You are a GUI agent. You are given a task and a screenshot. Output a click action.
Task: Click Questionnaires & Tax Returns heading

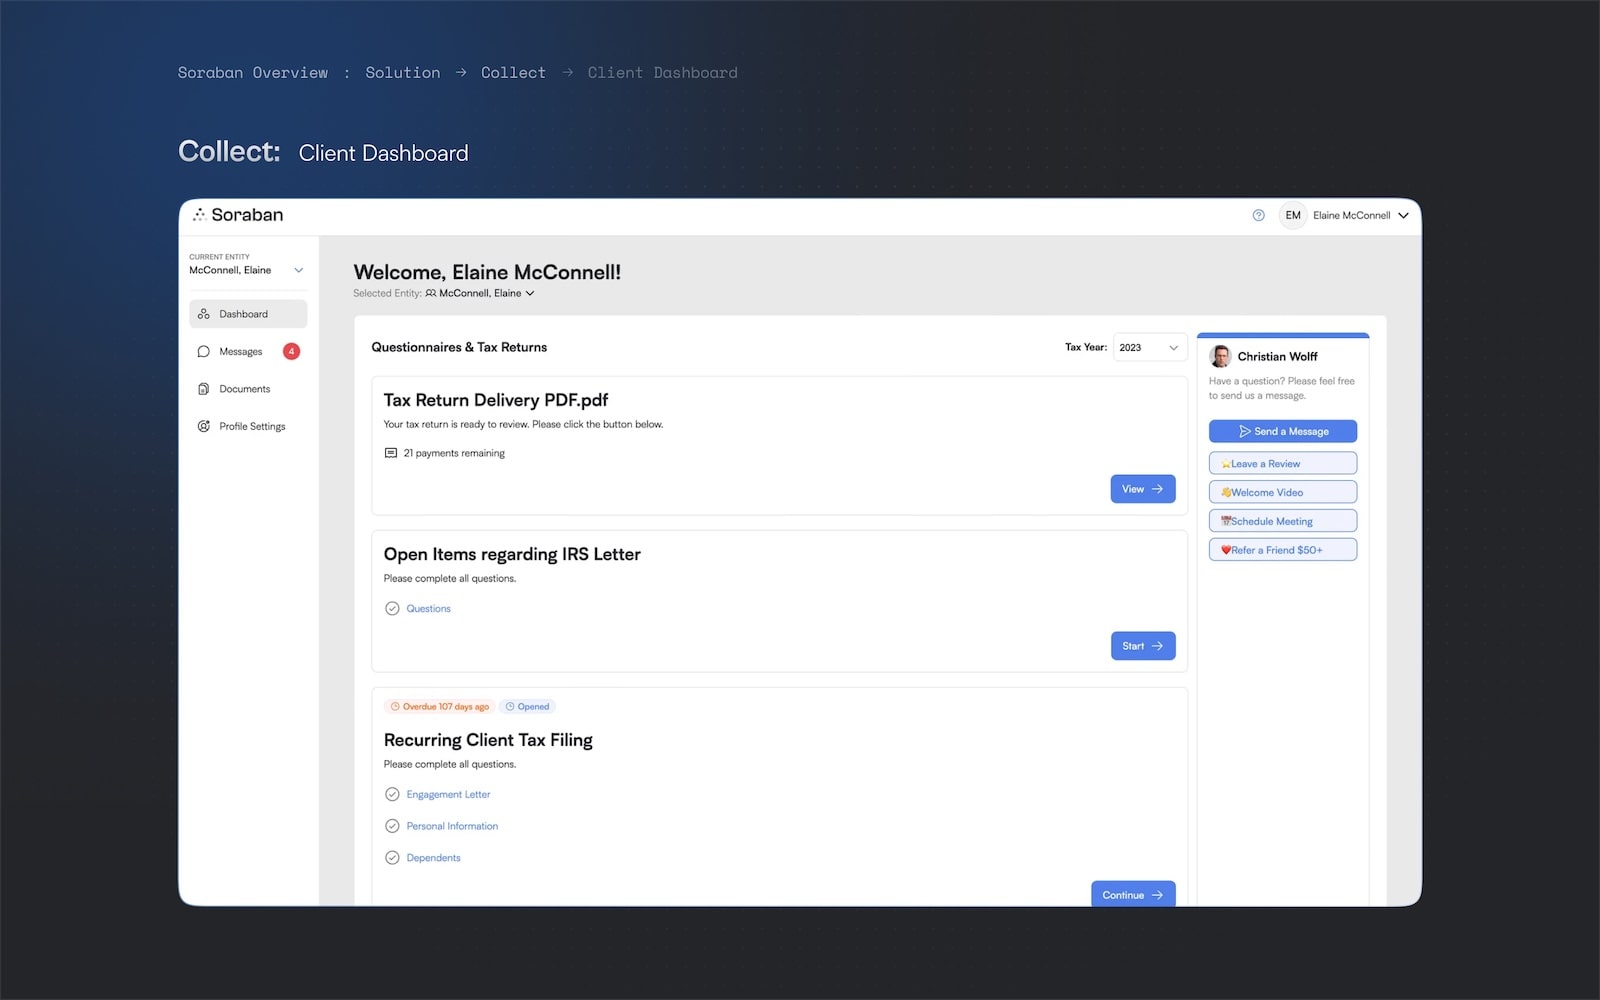point(459,347)
